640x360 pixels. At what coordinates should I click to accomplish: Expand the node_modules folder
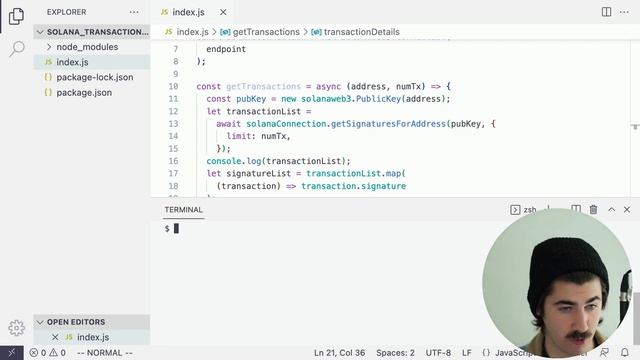pyautogui.click(x=92, y=47)
